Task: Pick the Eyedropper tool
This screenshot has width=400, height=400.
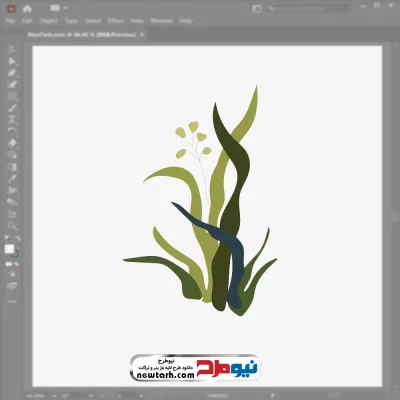Action: click(x=12, y=178)
